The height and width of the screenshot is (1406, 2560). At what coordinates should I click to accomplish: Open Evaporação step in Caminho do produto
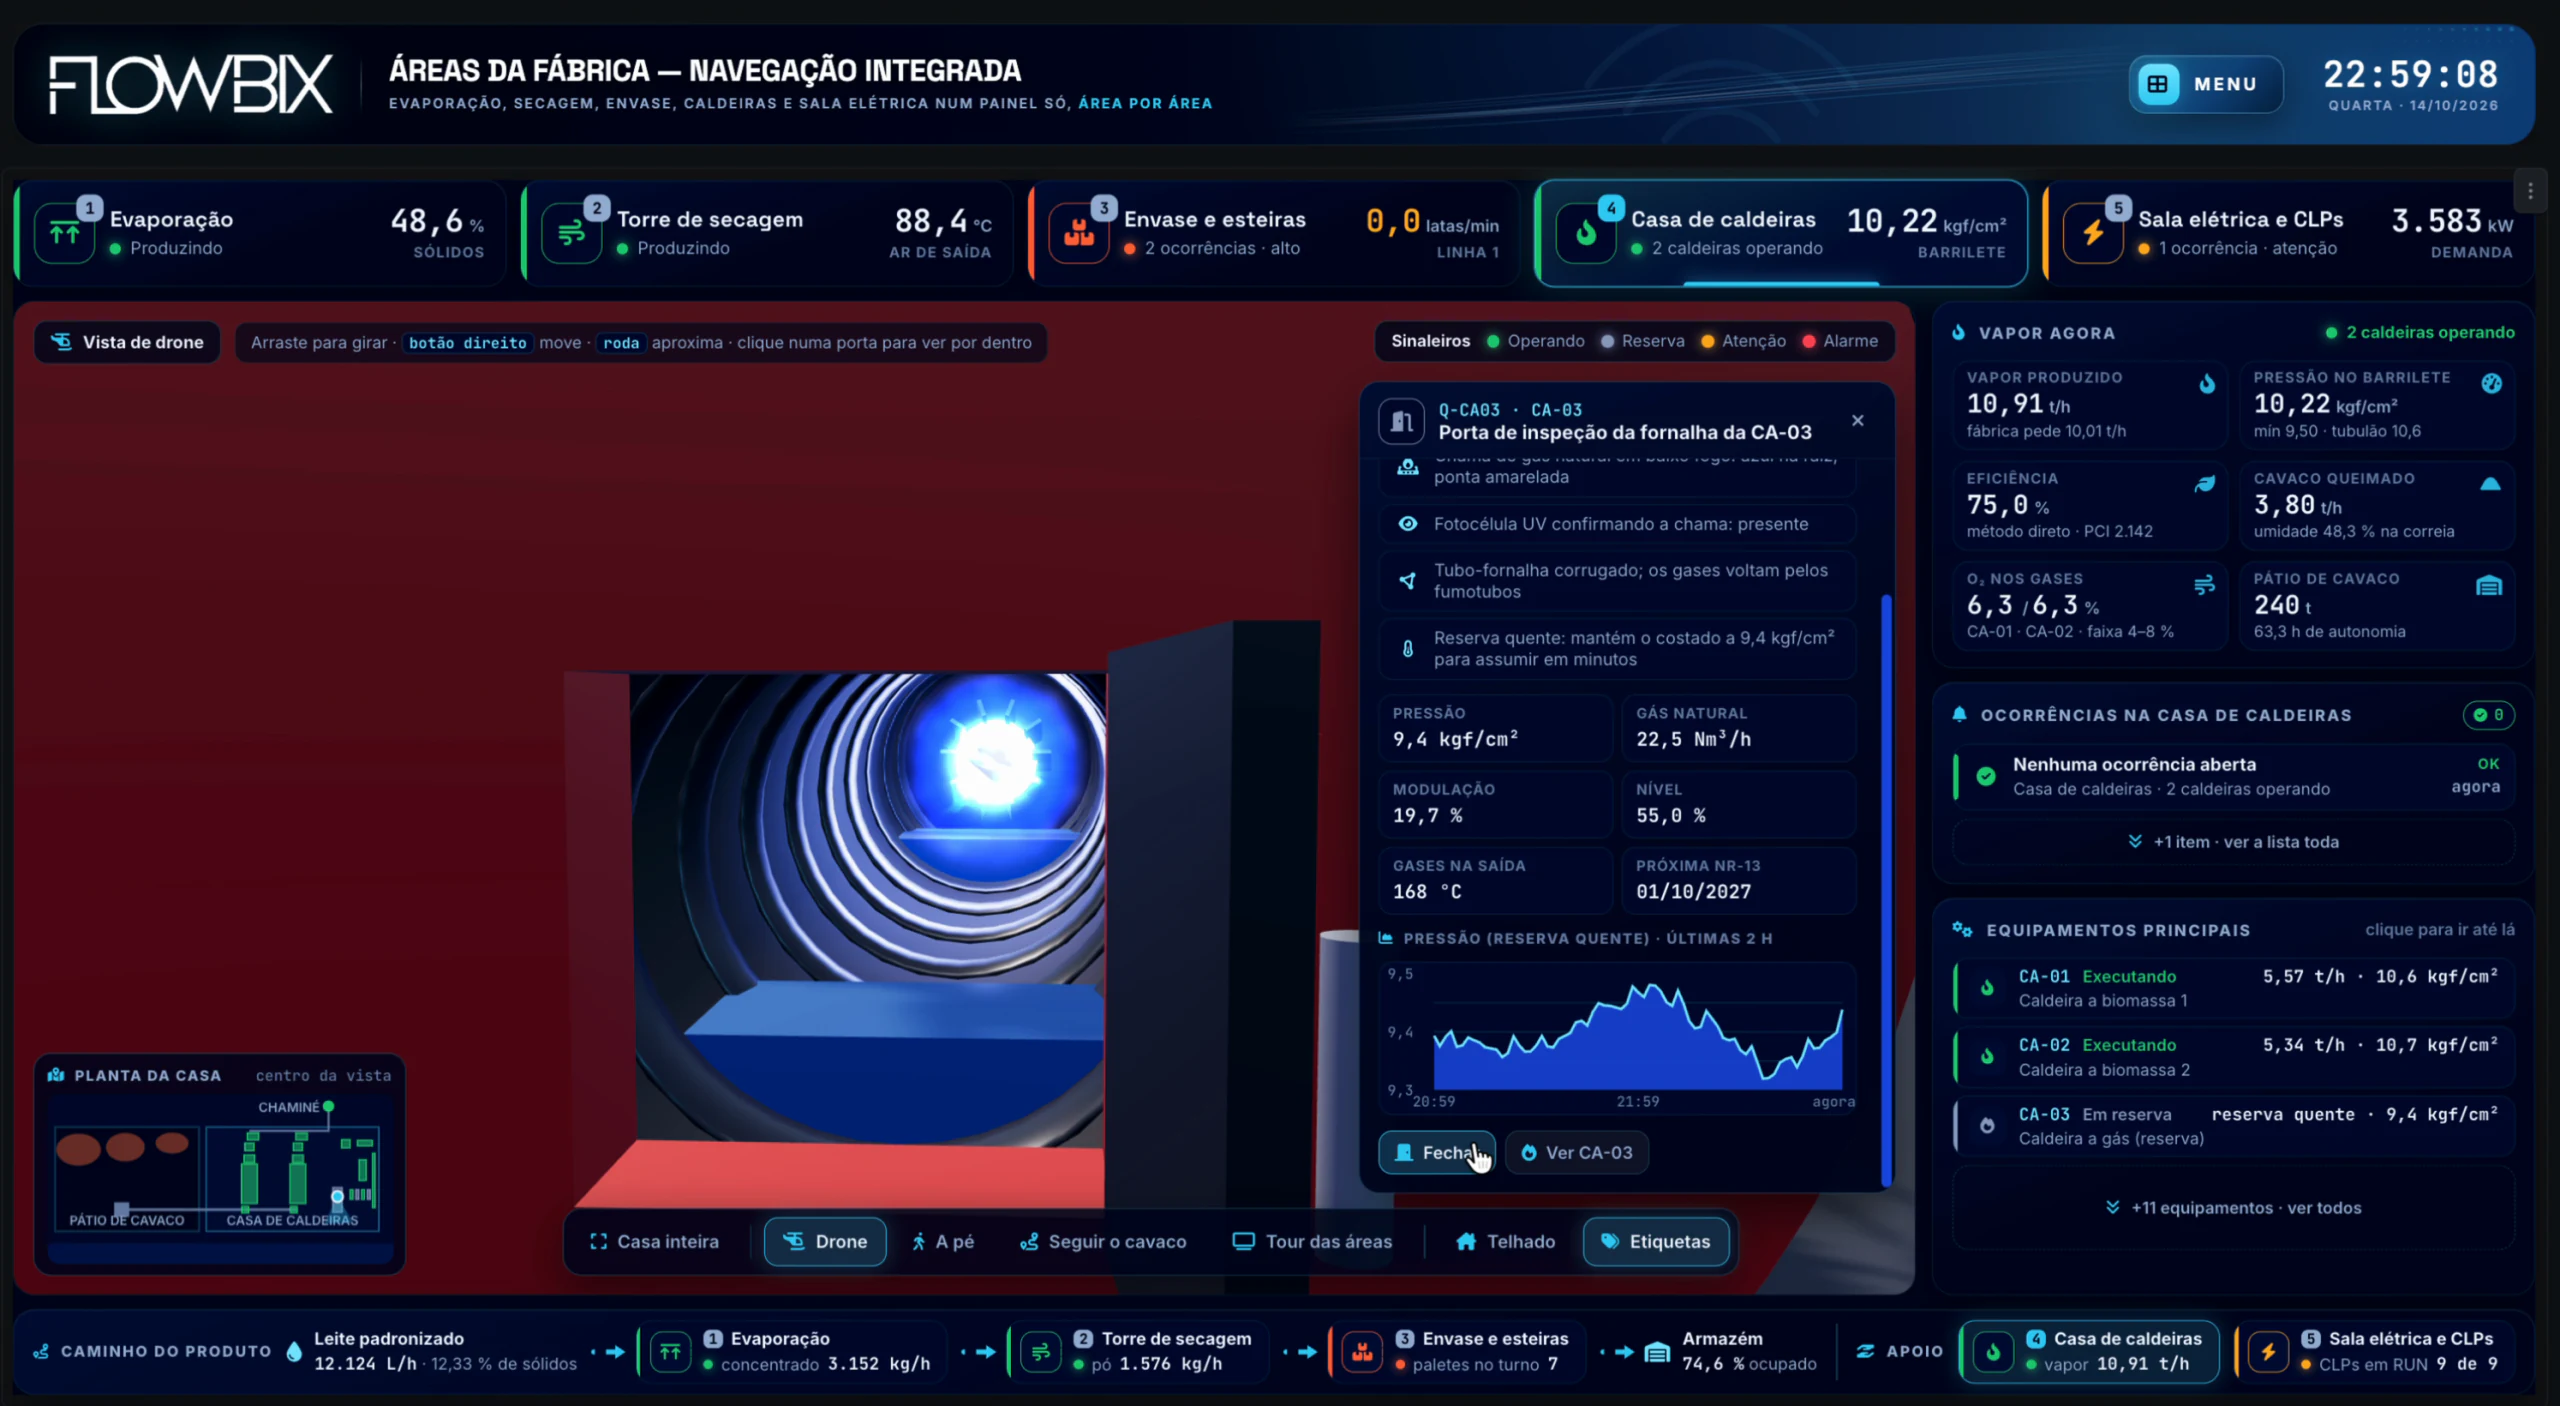coord(792,1351)
